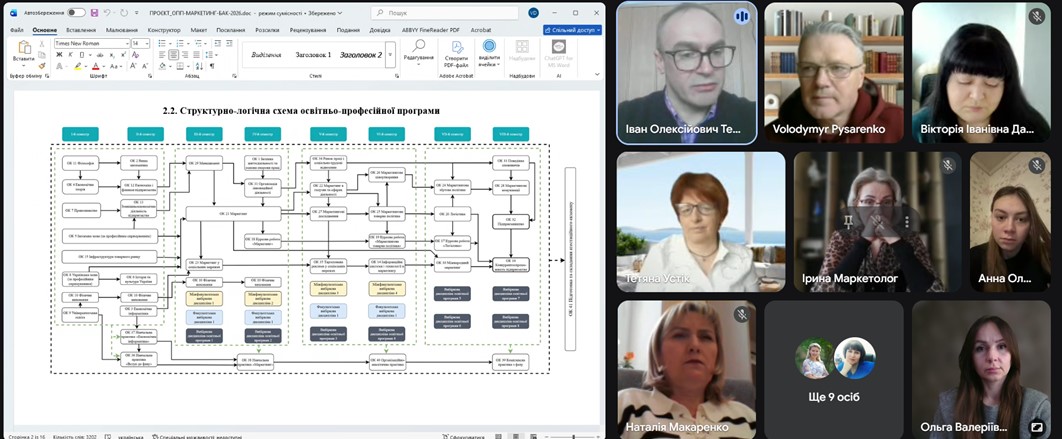Open Редагування search and editing tools
The width and height of the screenshot is (1062, 439).
pos(418,53)
